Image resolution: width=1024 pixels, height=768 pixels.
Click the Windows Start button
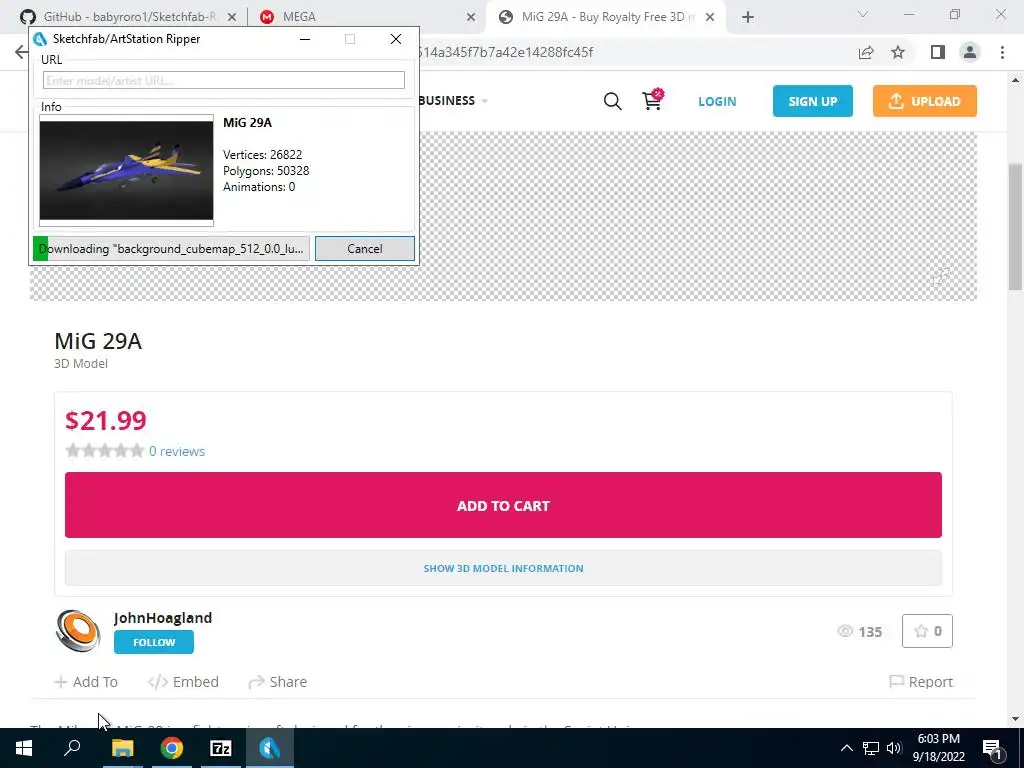click(24, 748)
